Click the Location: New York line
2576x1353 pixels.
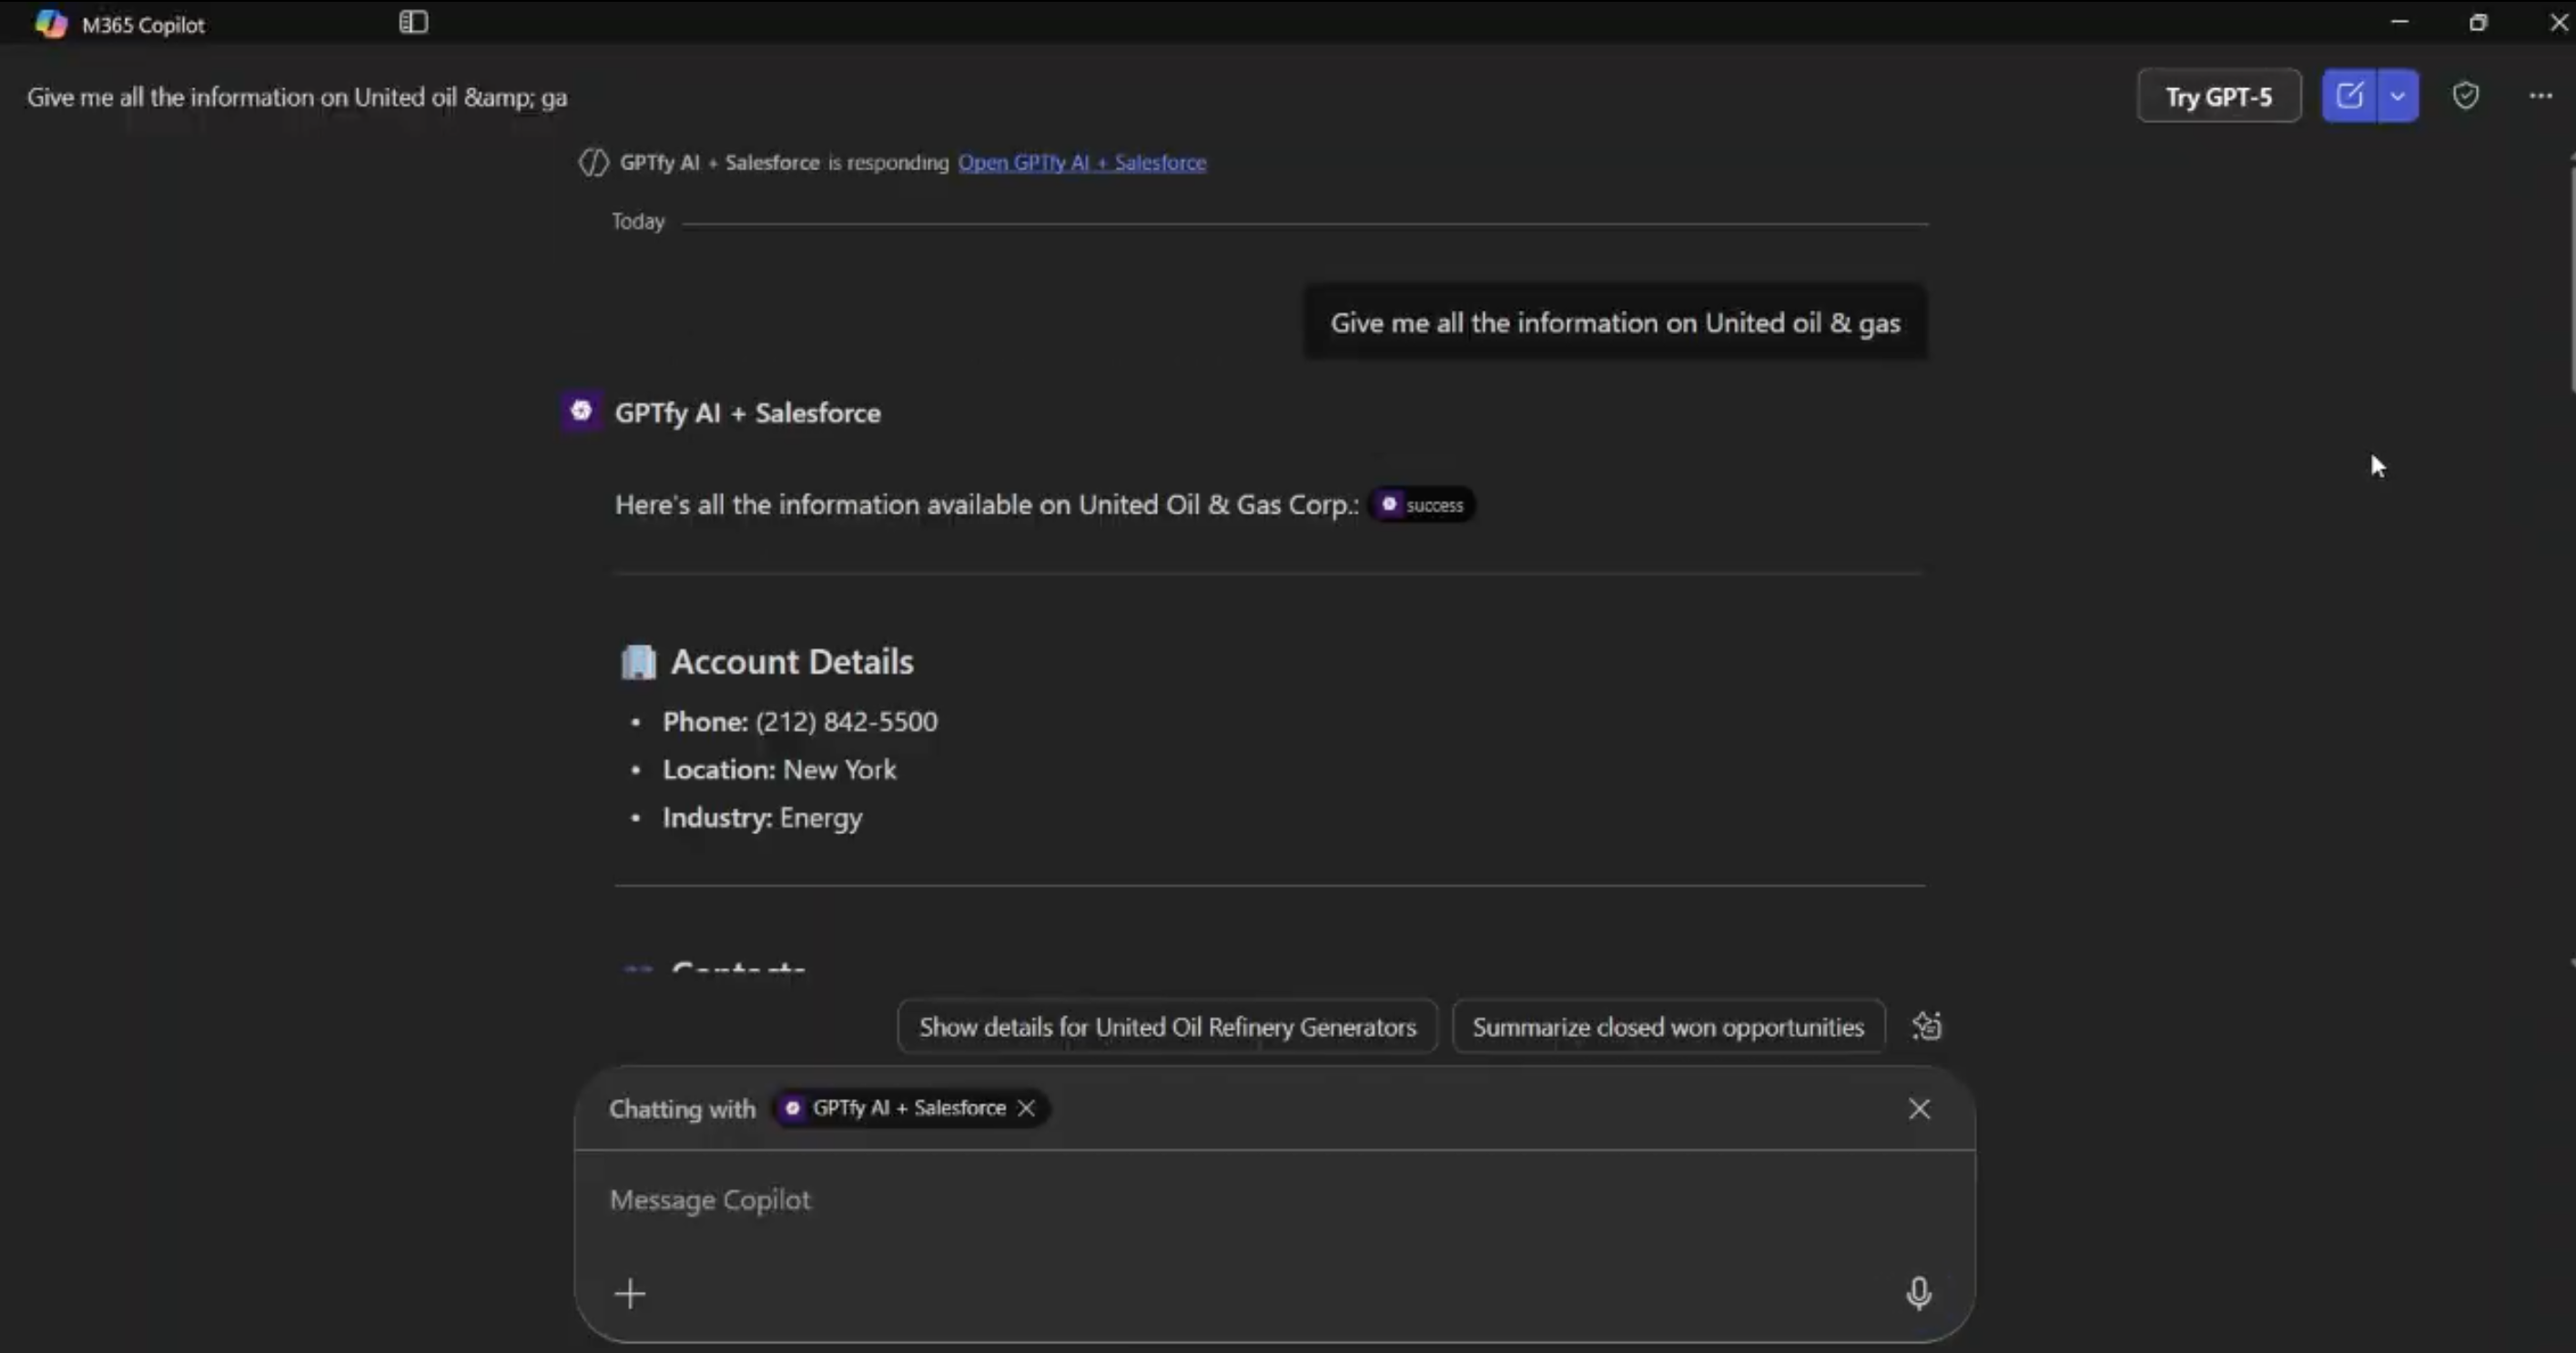click(x=779, y=769)
